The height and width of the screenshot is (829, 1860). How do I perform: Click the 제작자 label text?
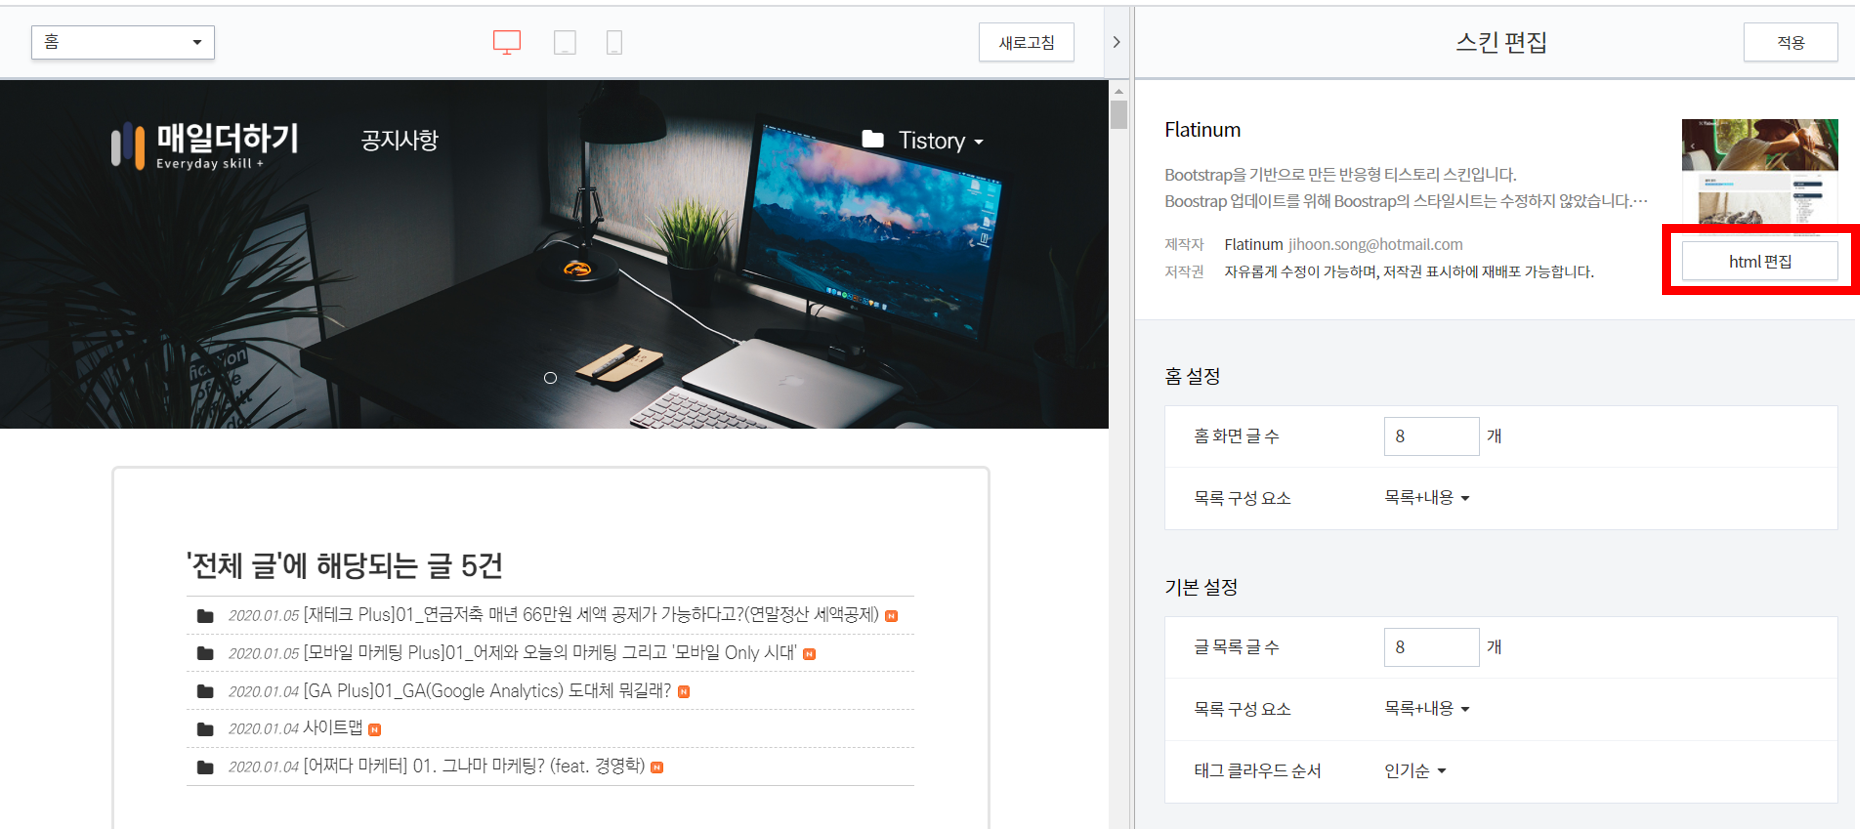coord(1184,244)
